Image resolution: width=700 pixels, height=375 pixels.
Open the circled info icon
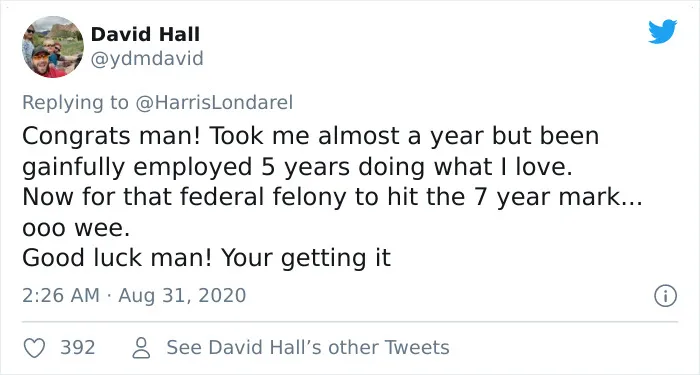pyautogui.click(x=665, y=296)
